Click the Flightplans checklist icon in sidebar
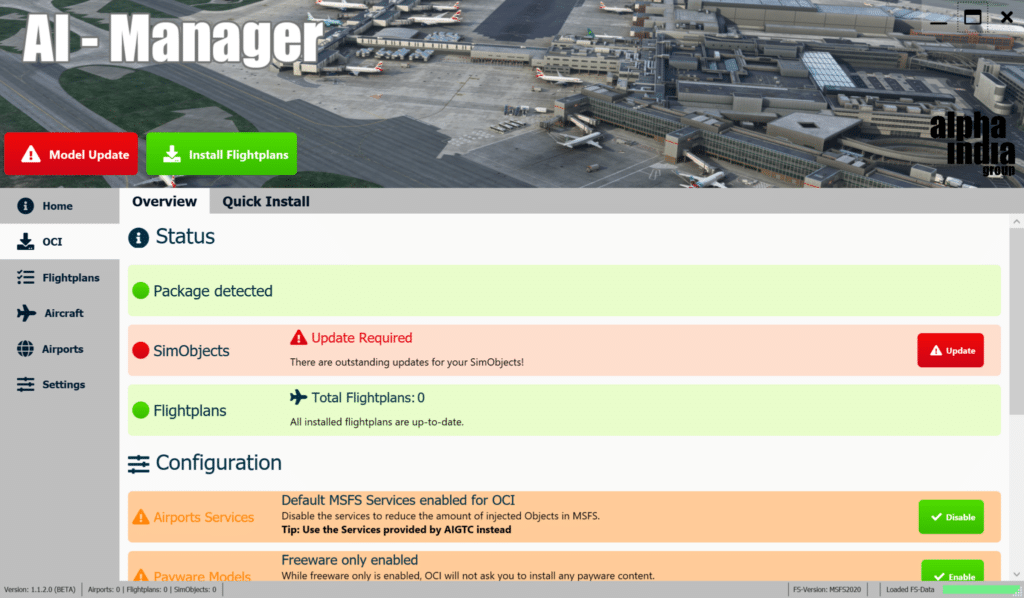The image size is (1024, 598). 26,277
